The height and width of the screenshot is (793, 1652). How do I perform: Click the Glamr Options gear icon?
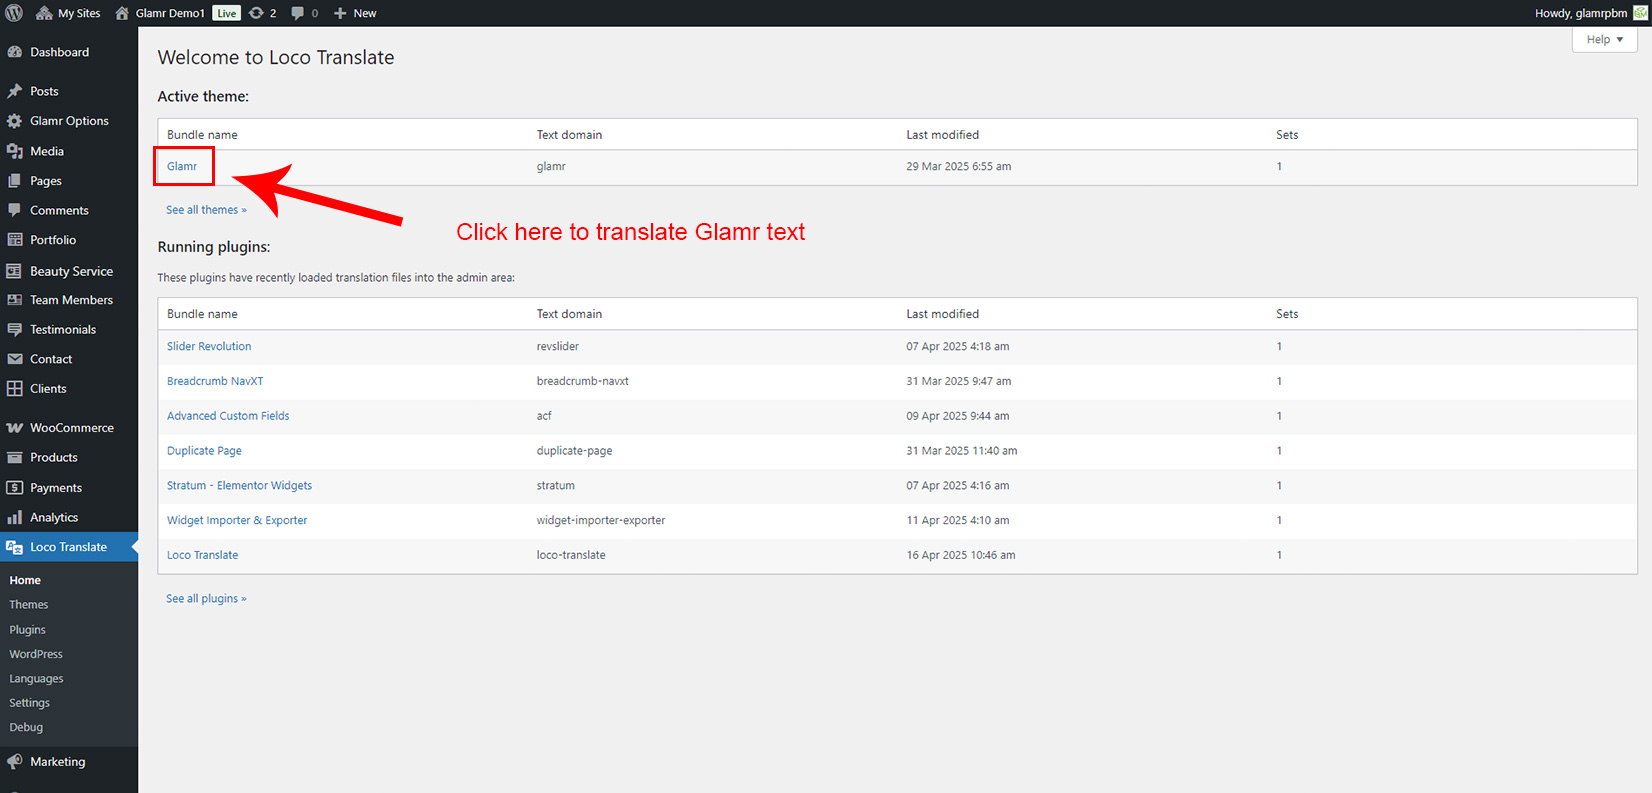(15, 121)
